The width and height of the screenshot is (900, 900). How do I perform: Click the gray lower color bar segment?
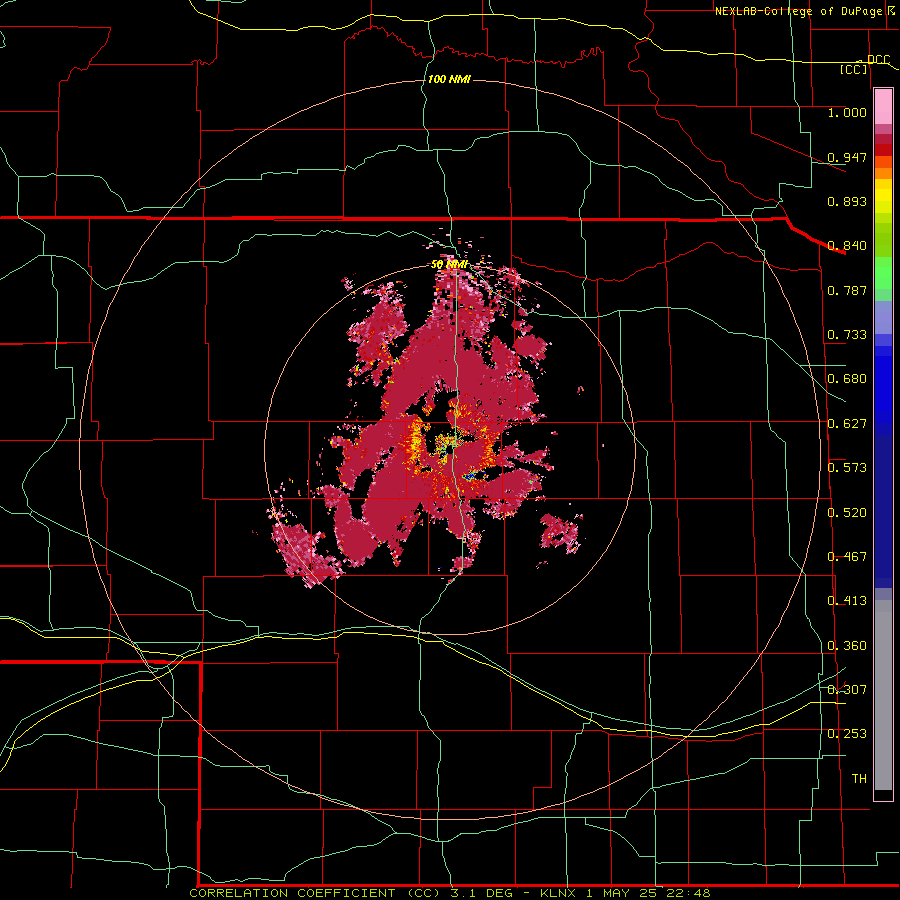pos(883,695)
